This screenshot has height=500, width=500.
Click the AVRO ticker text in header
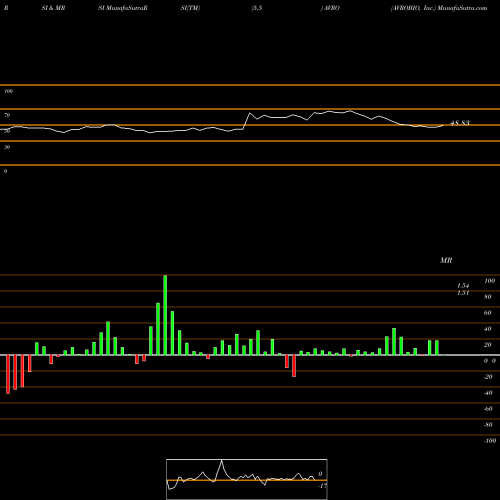point(331,8)
